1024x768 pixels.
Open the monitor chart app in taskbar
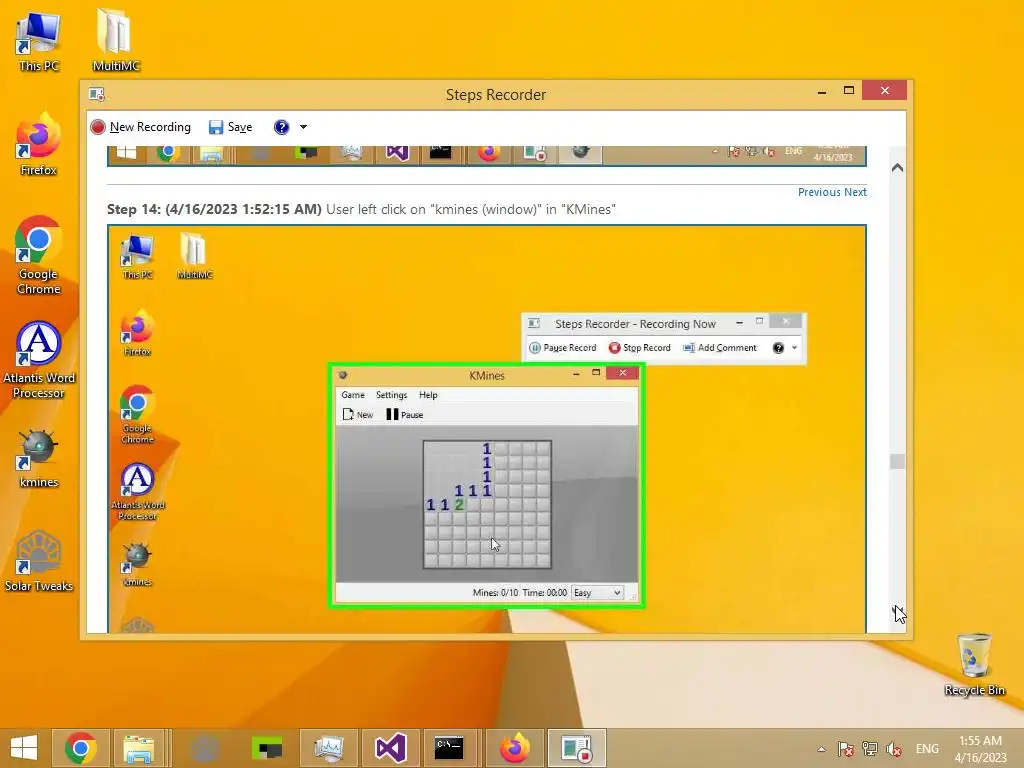click(328, 748)
